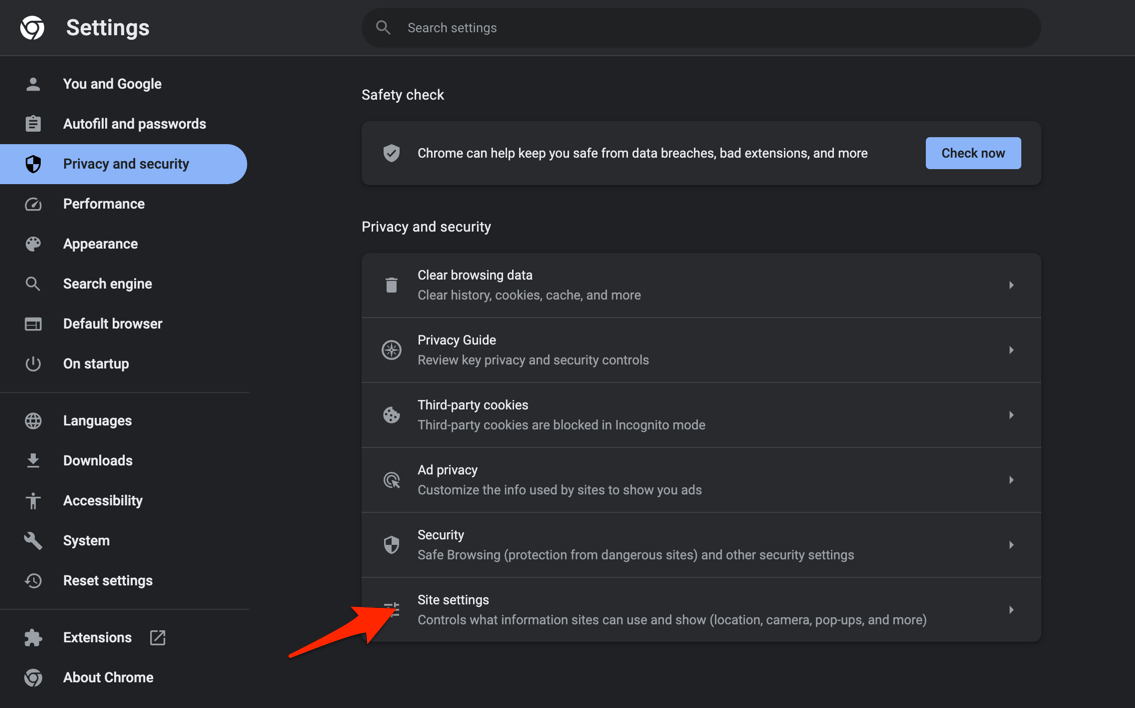Viewport: 1135px width, 708px height.
Task: Click the Performance speedometer icon
Action: [33, 203]
